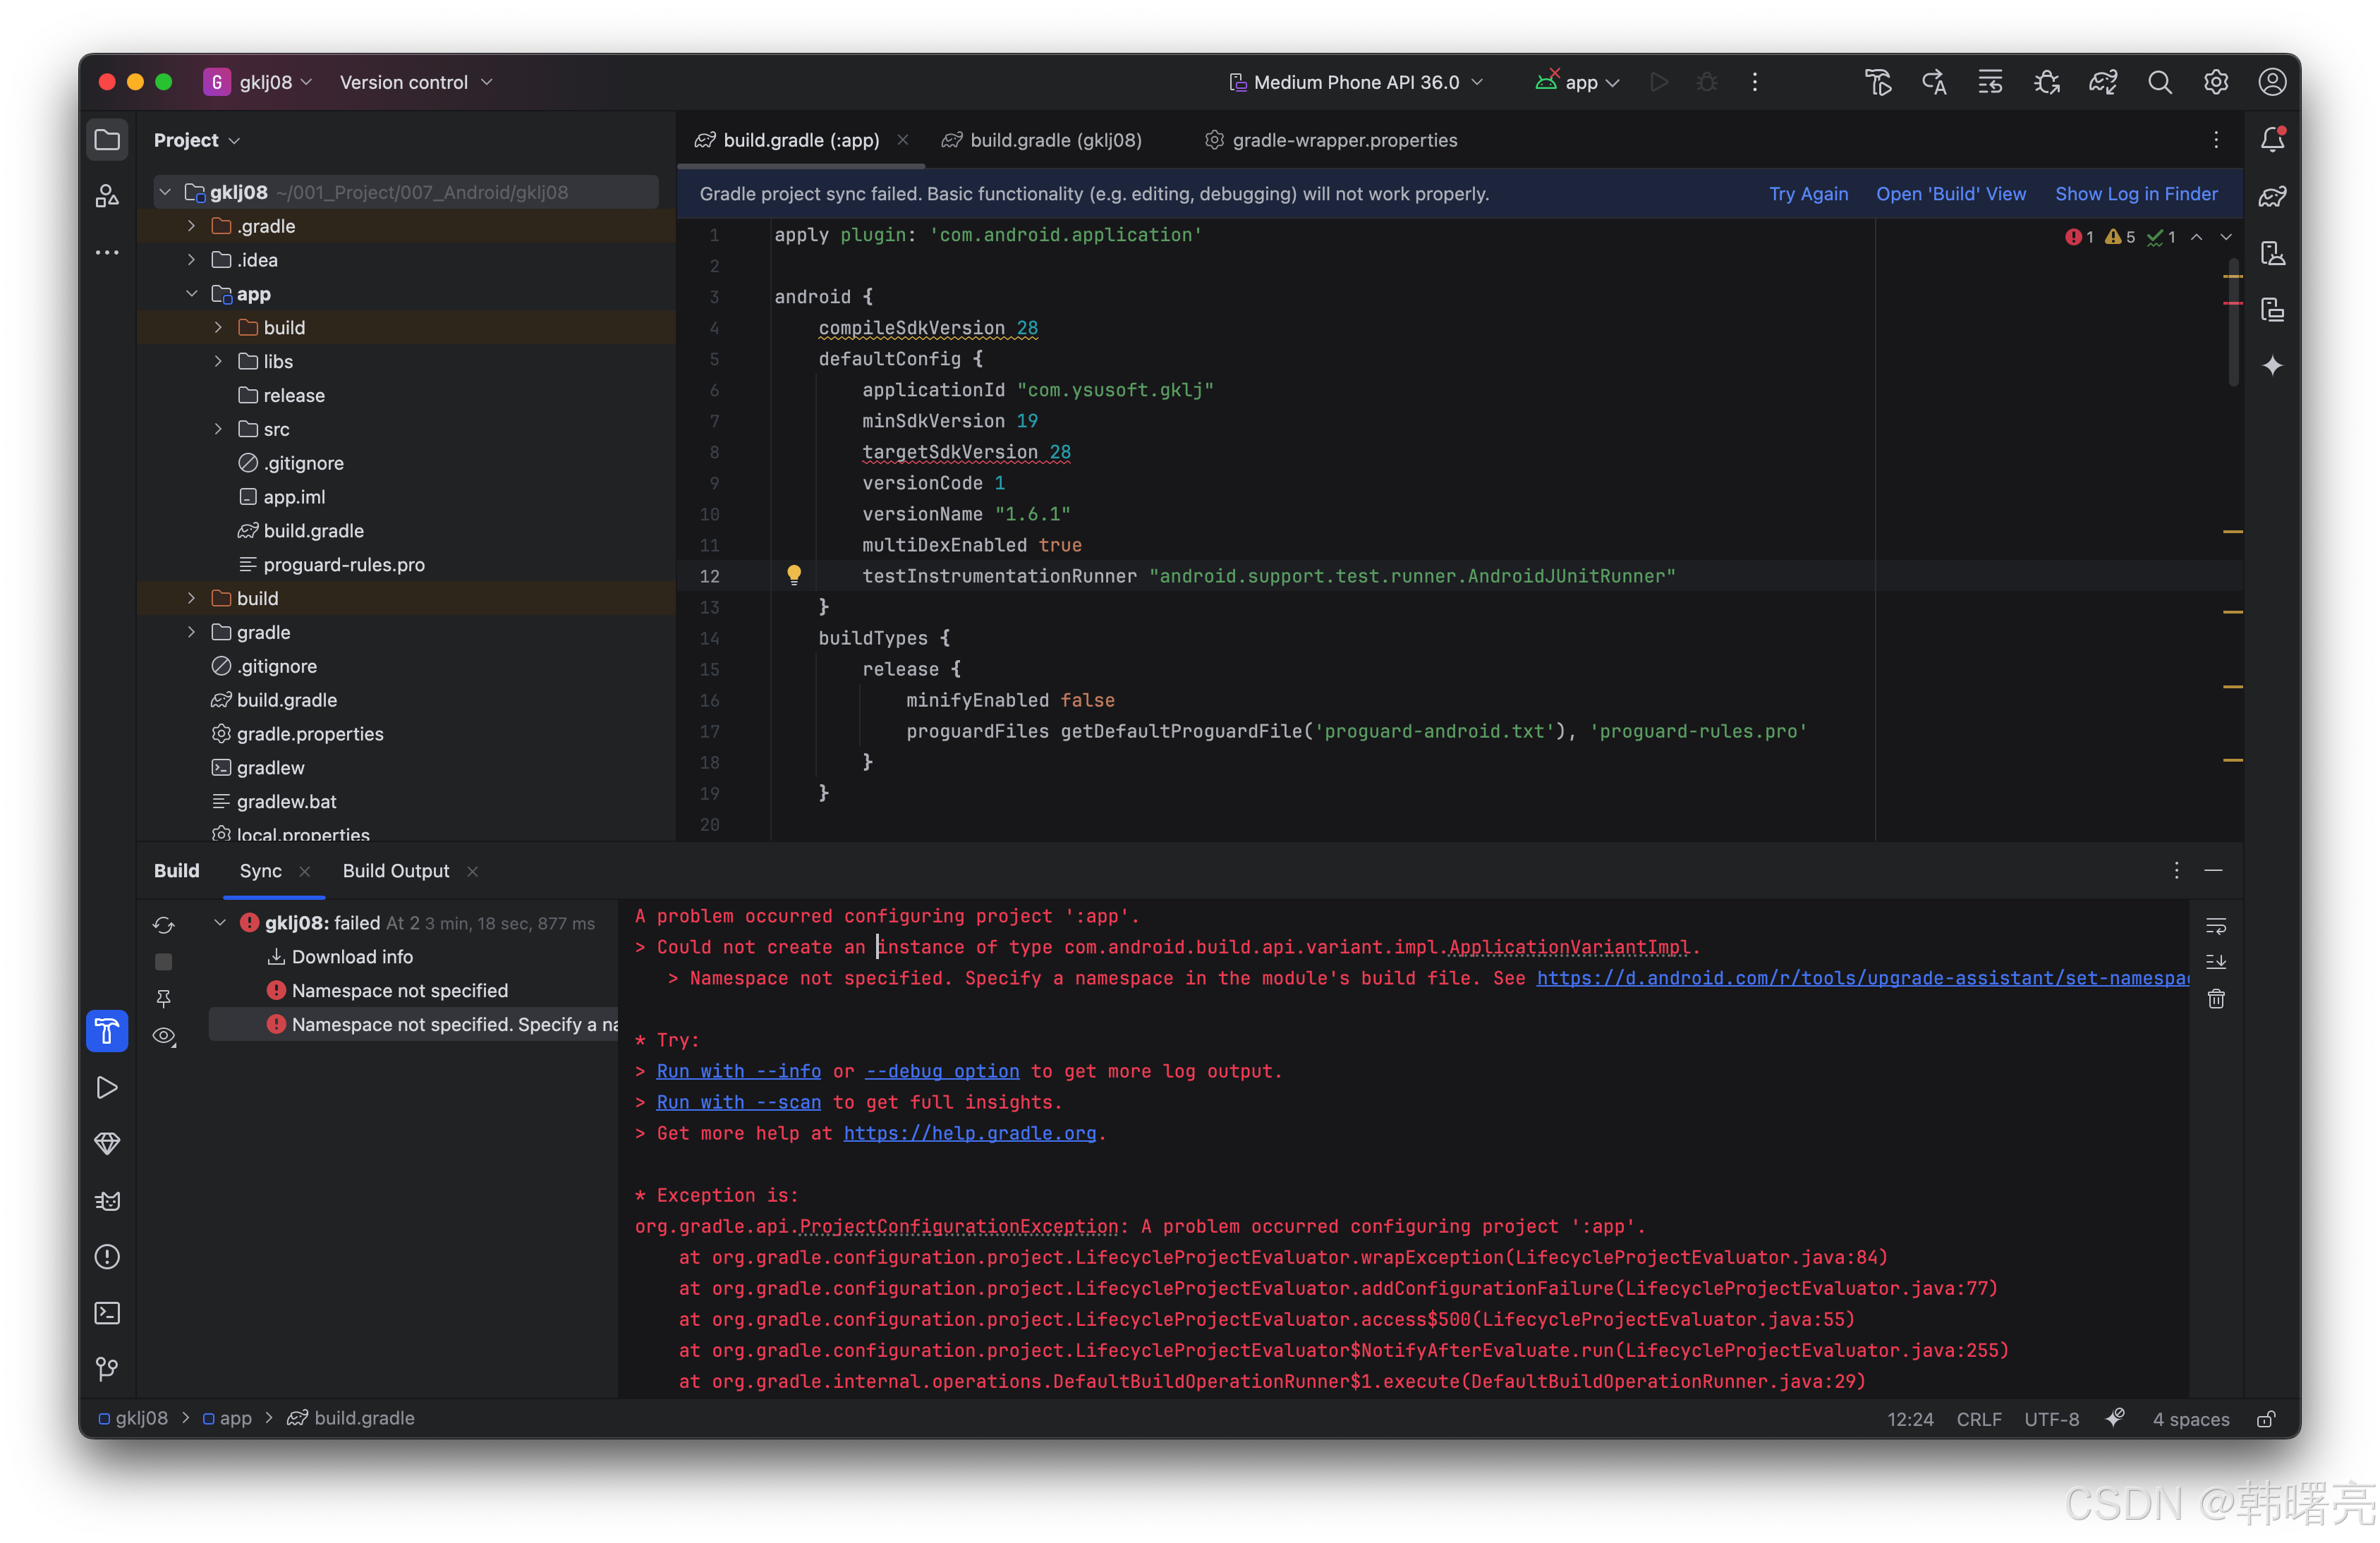Launch the app Profiler
The width and height of the screenshot is (2380, 1543).
tap(107, 1143)
